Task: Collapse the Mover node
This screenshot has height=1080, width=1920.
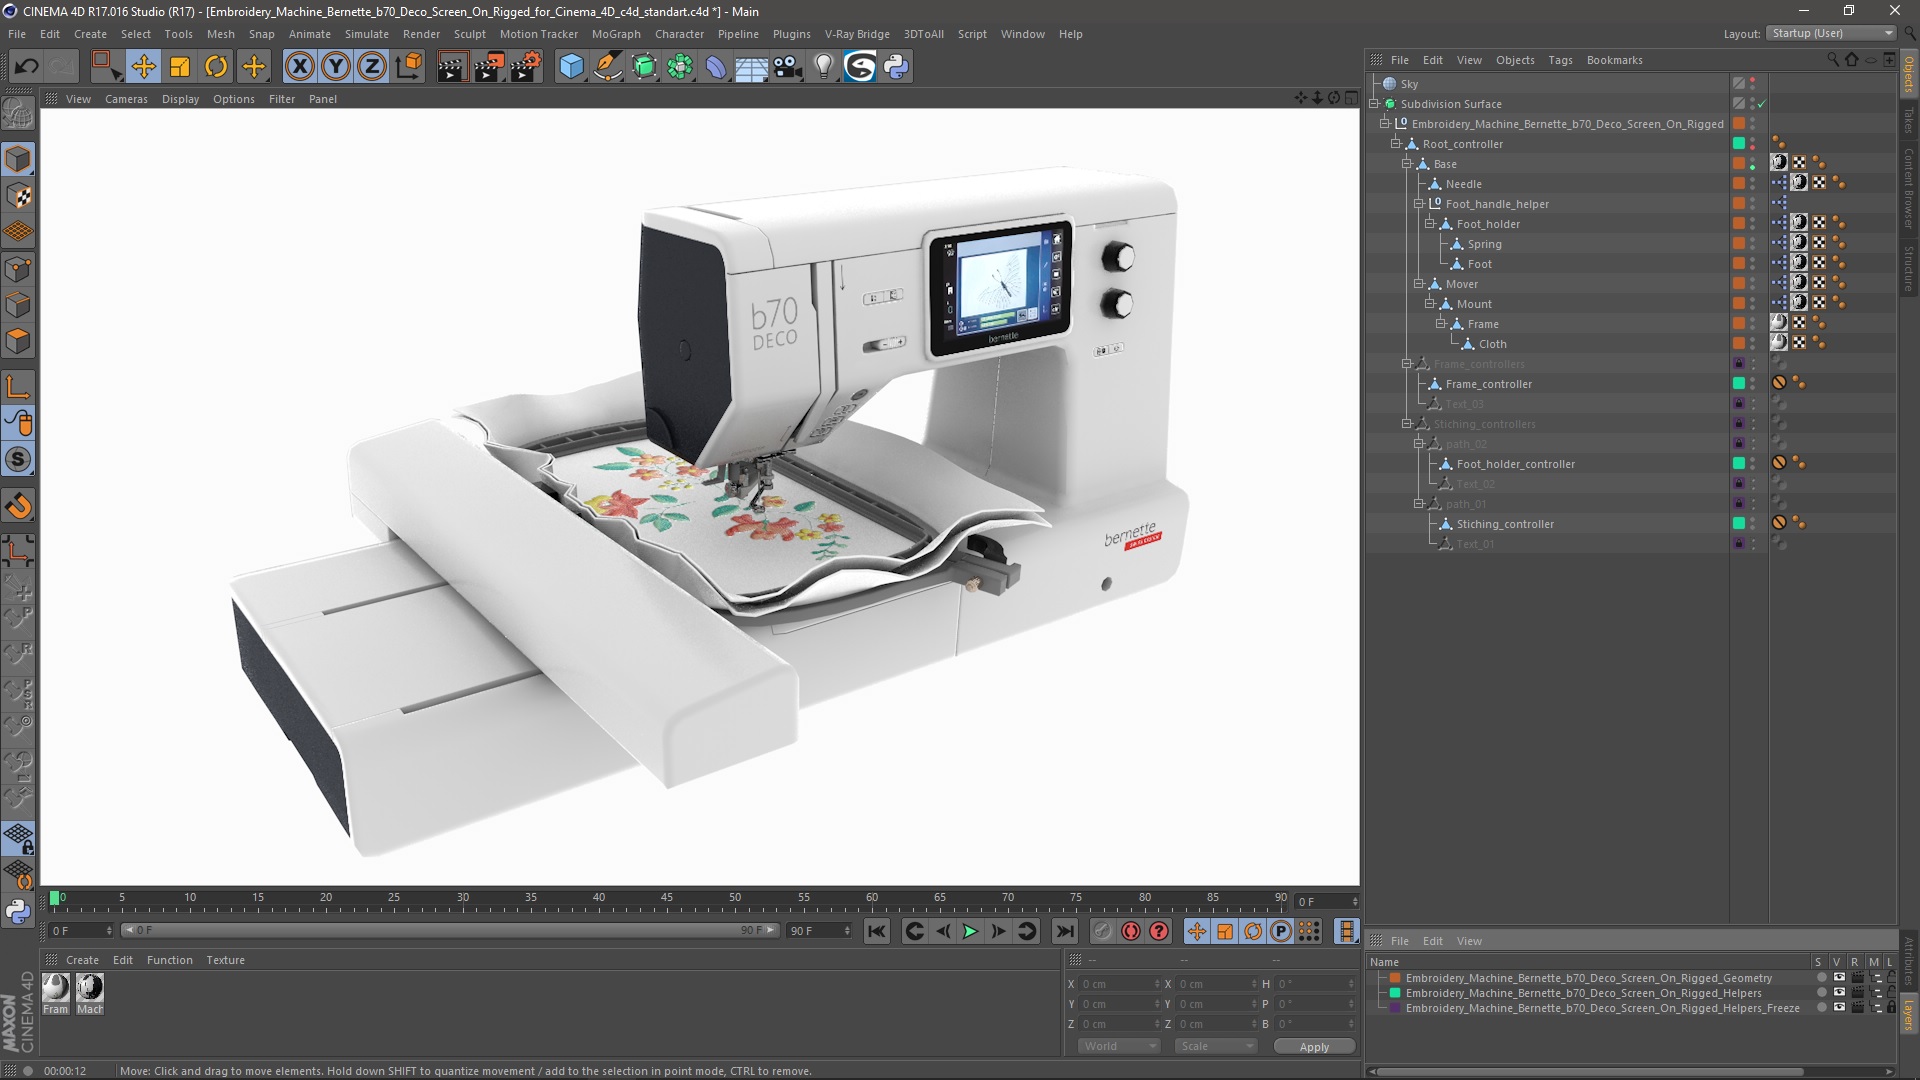Action: click(1418, 284)
